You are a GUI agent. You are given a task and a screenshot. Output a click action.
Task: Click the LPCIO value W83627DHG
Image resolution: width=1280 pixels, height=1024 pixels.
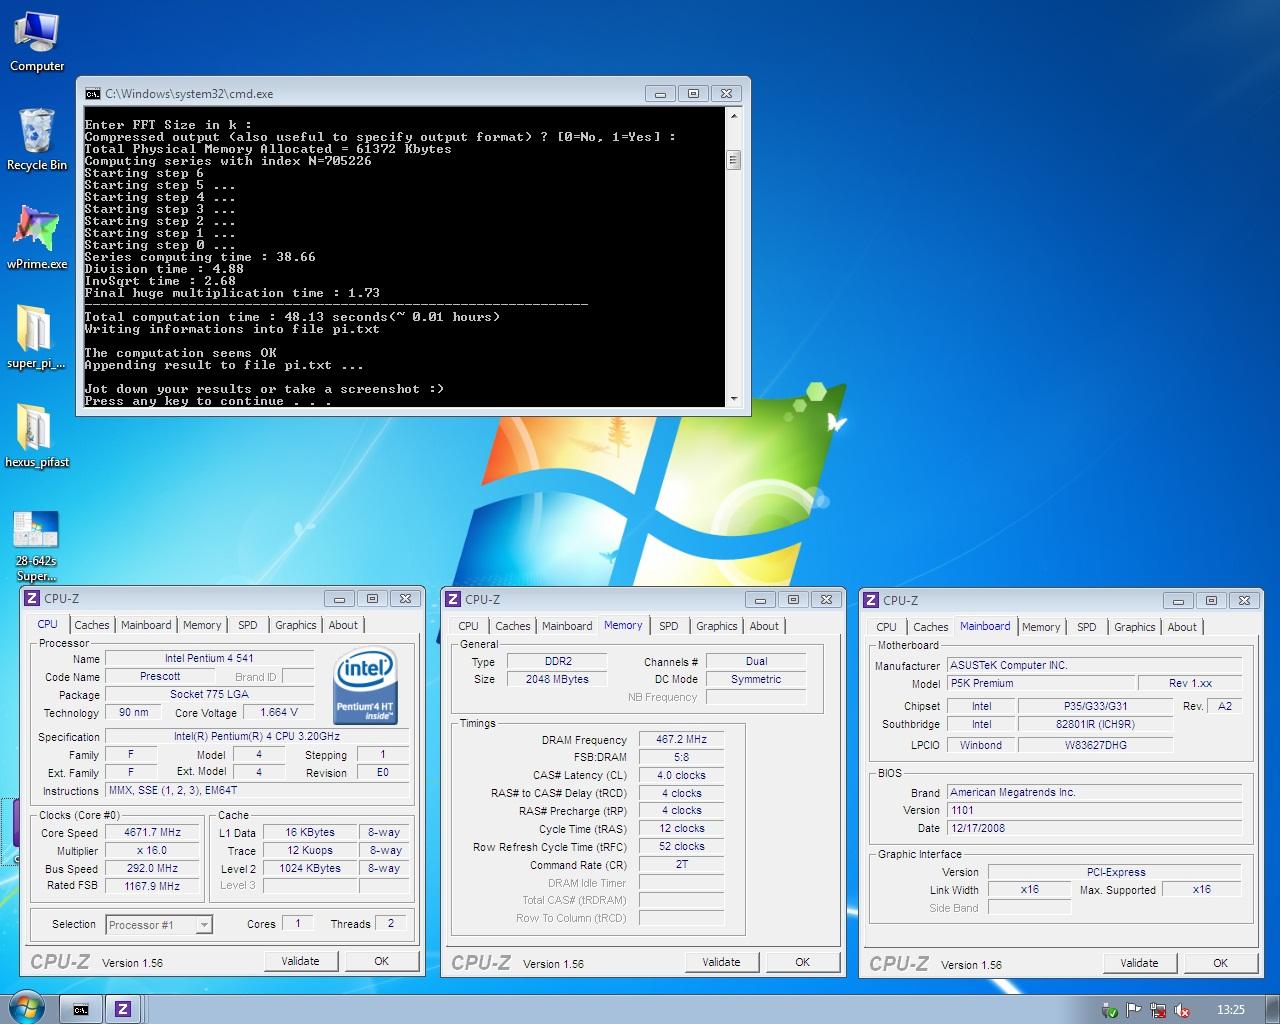[1095, 745]
